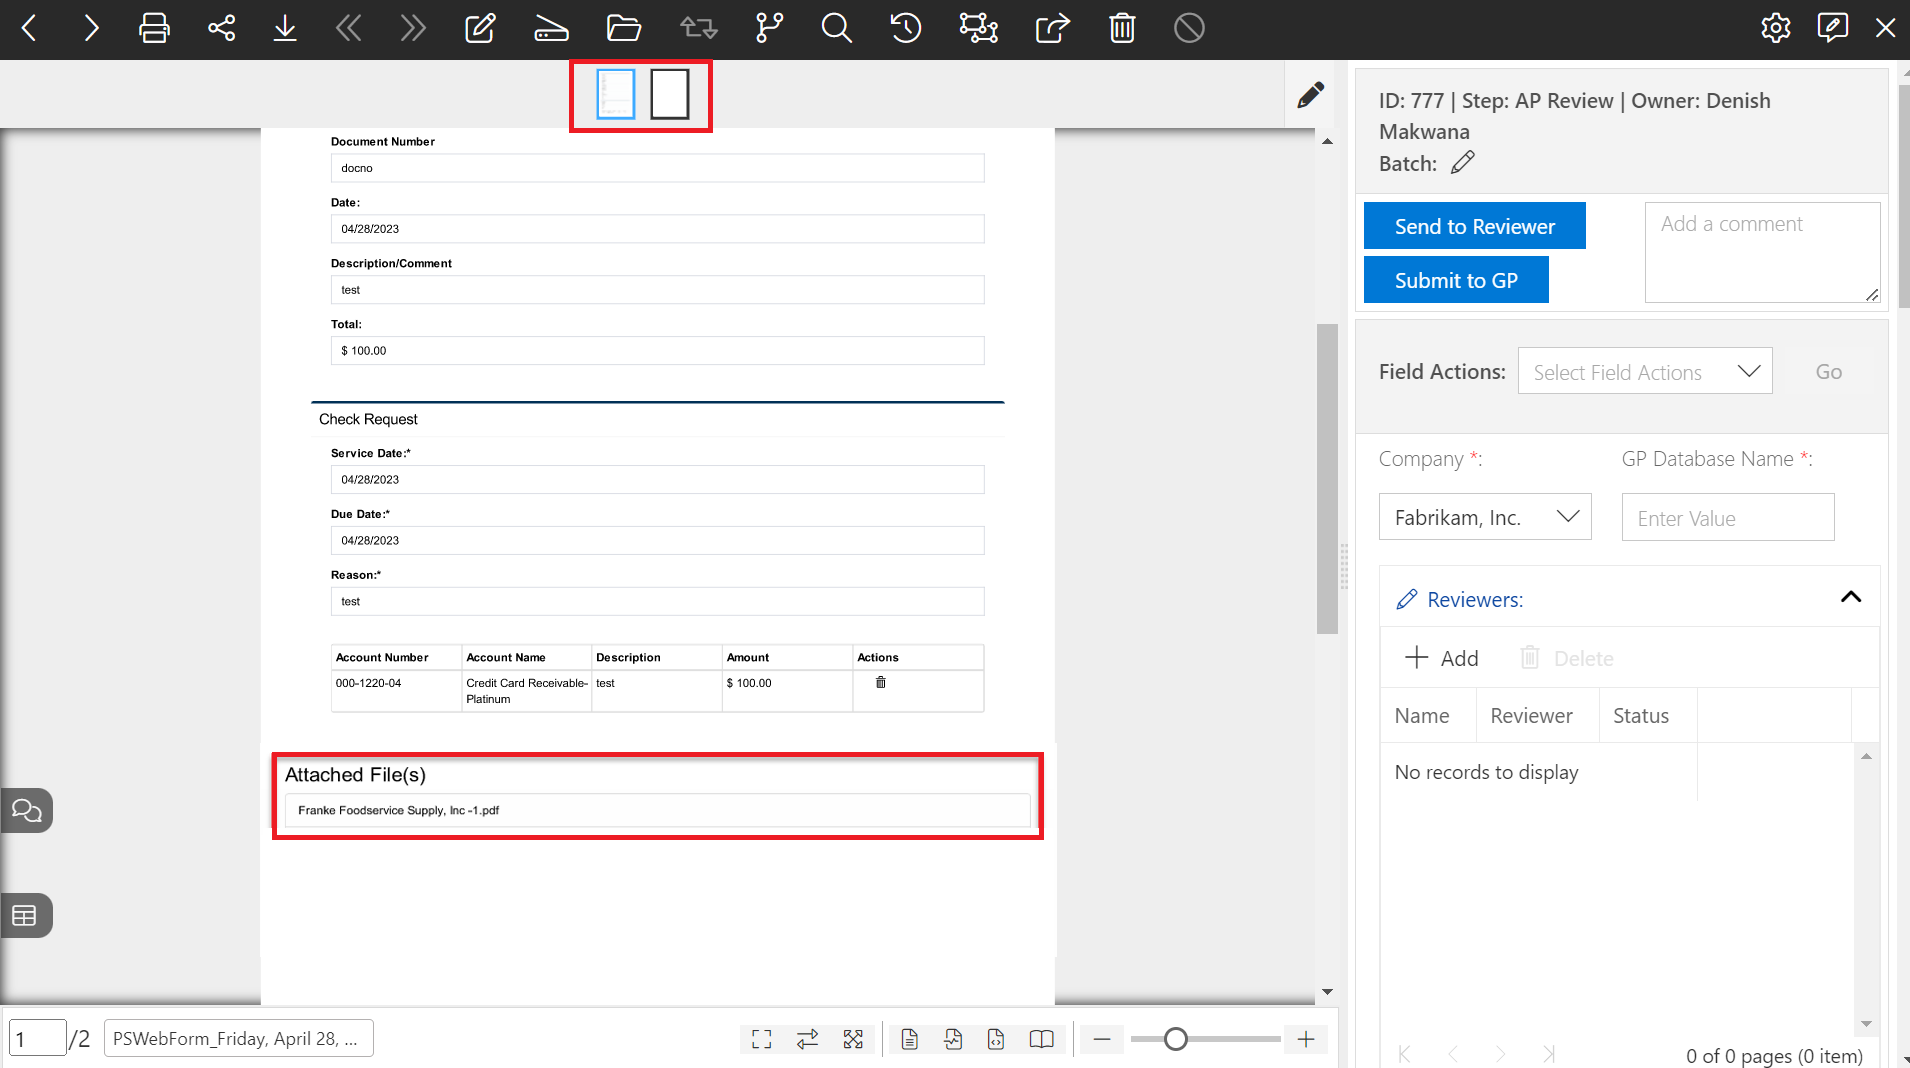The image size is (1910, 1068).
Task: Click the Submit to GP button
Action: [1456, 280]
